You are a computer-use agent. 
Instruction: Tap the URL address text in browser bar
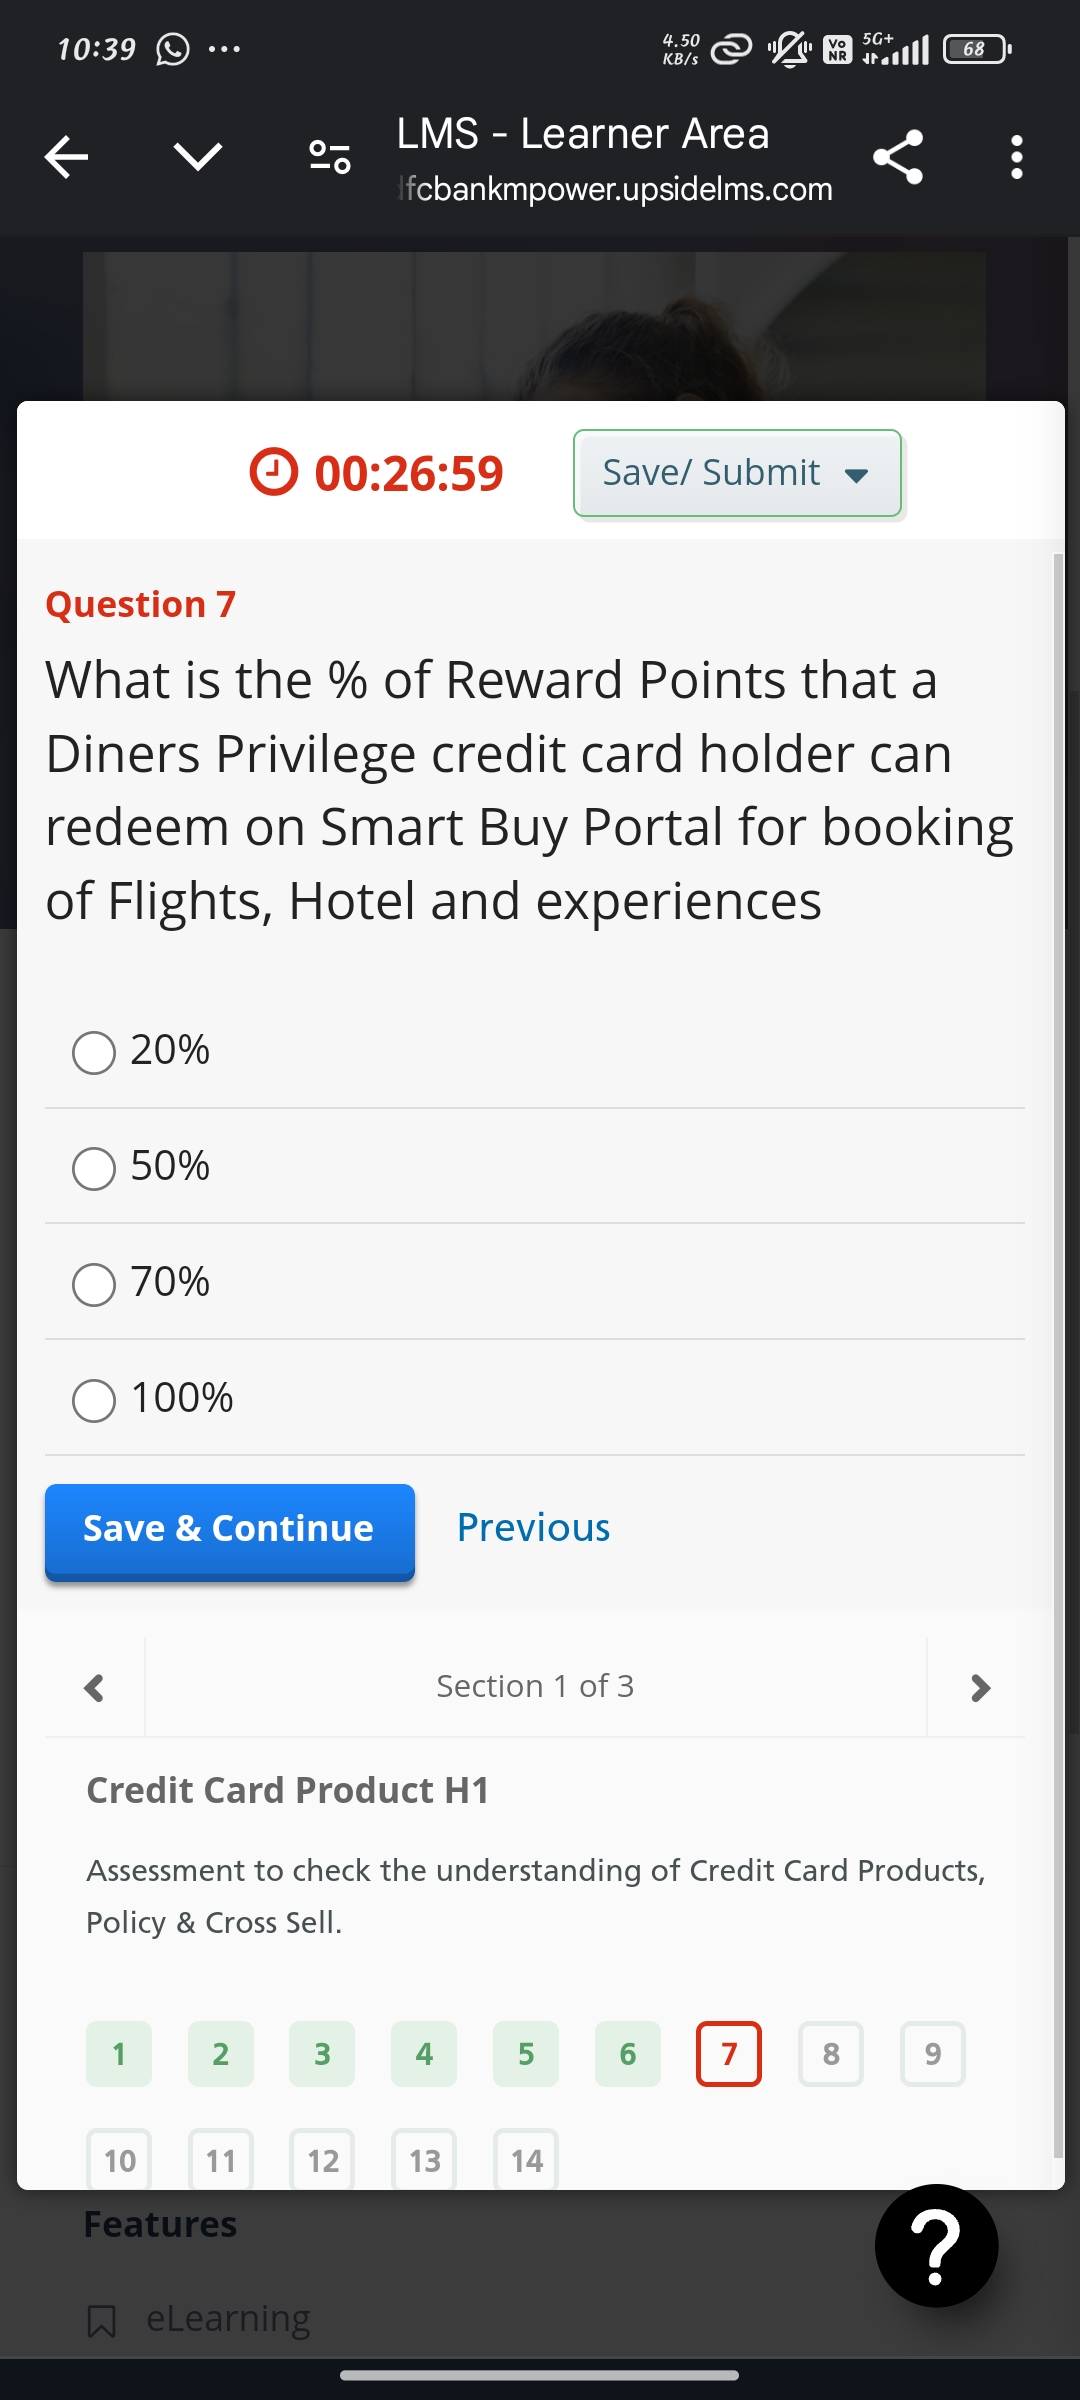(616, 189)
